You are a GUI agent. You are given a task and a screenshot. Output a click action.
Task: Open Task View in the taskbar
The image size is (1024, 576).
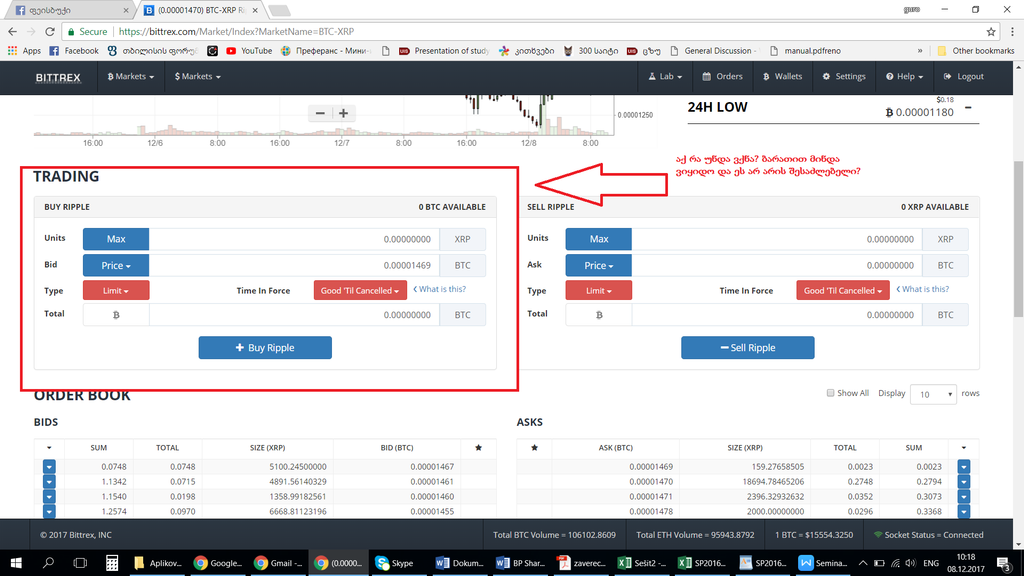(80, 563)
